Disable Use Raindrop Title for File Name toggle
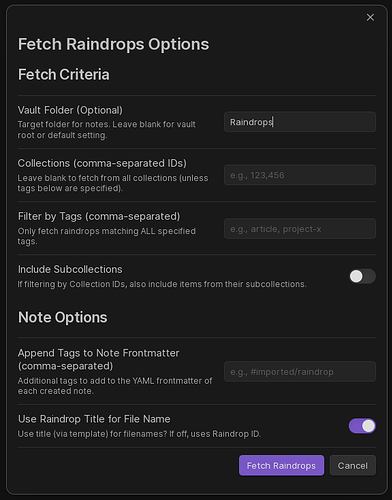 (x=362, y=426)
